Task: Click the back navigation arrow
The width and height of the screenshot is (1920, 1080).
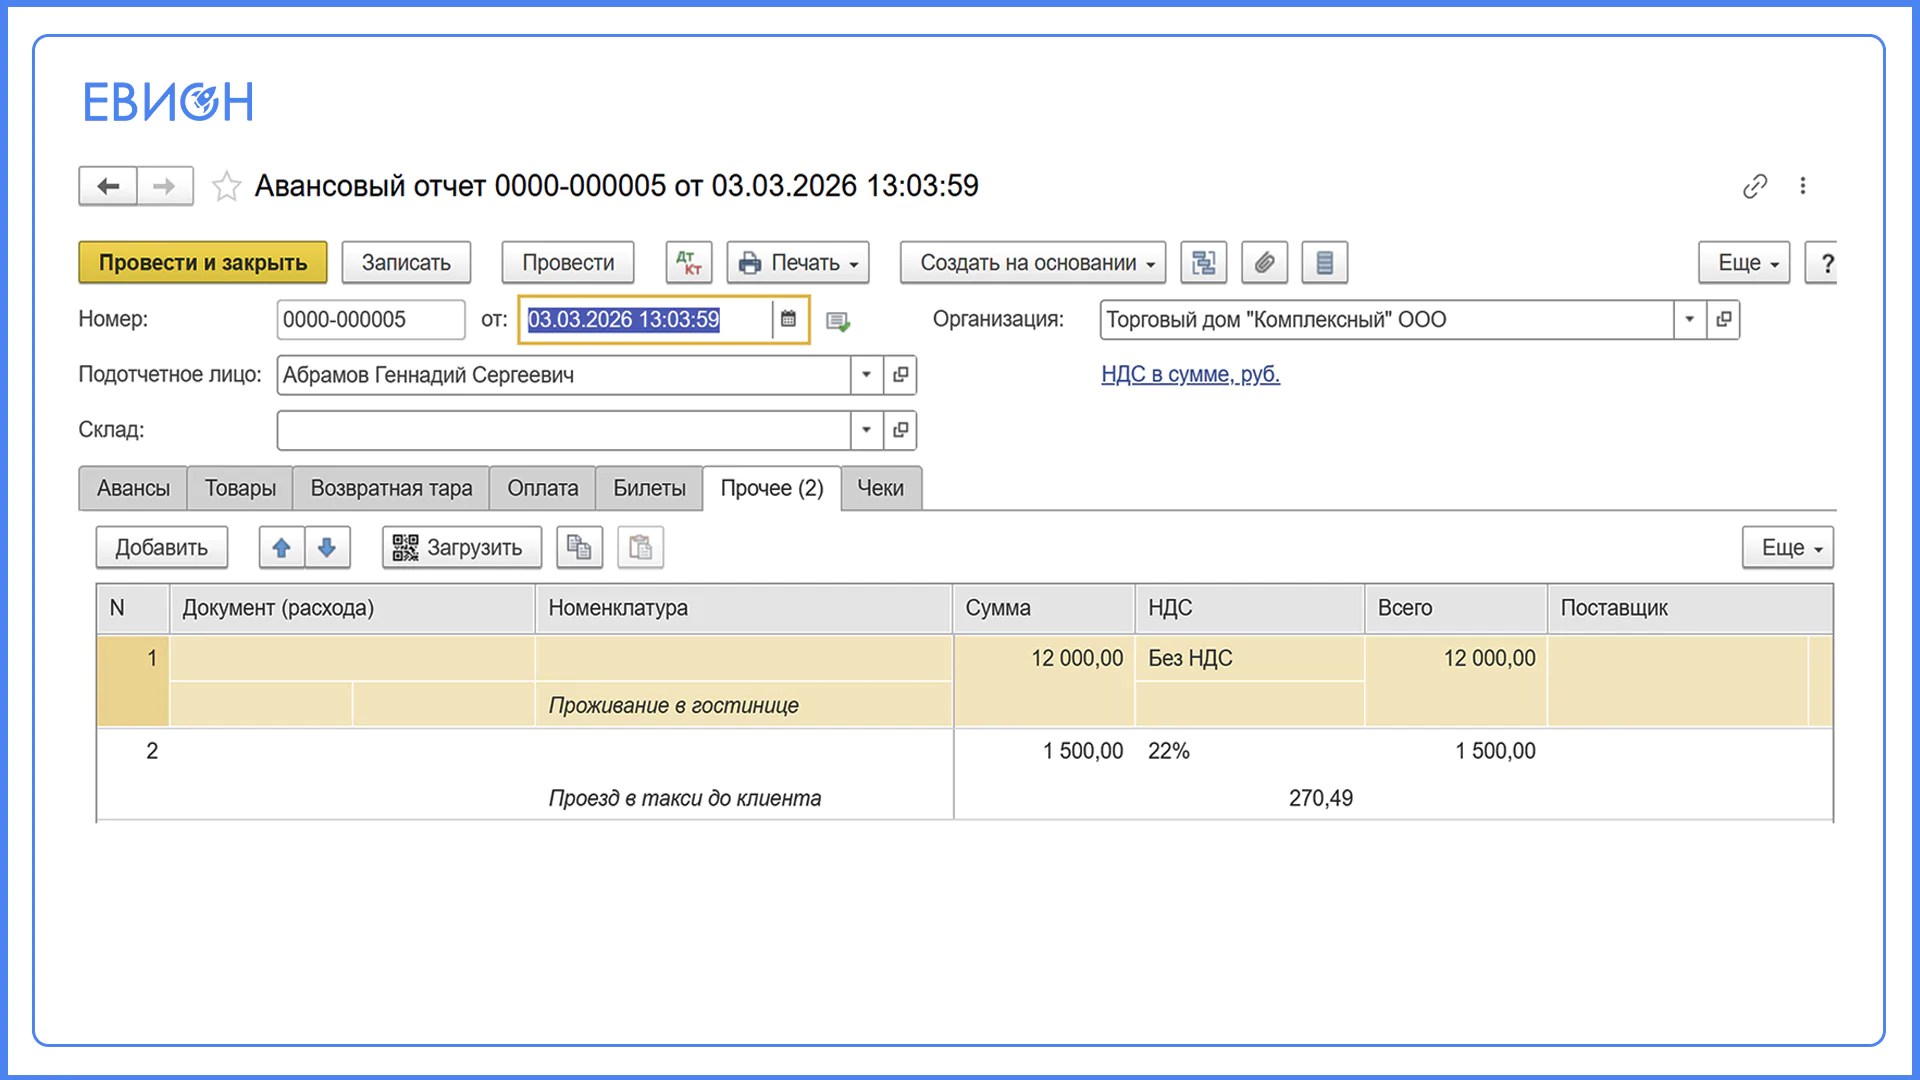Action: click(x=108, y=186)
